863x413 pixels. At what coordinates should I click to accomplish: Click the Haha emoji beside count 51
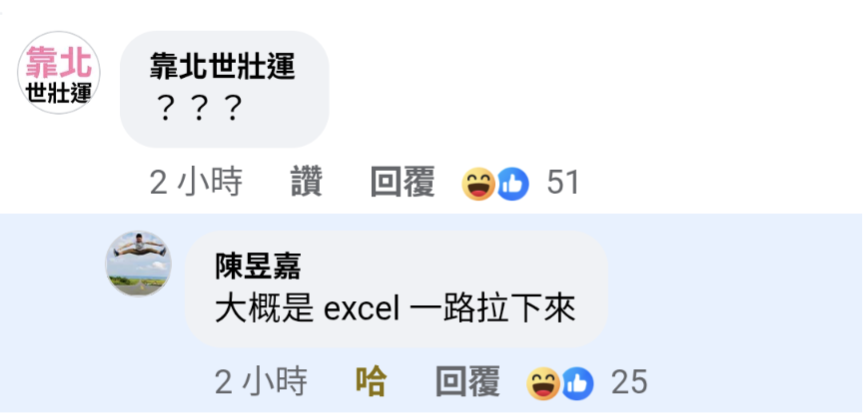click(x=478, y=184)
